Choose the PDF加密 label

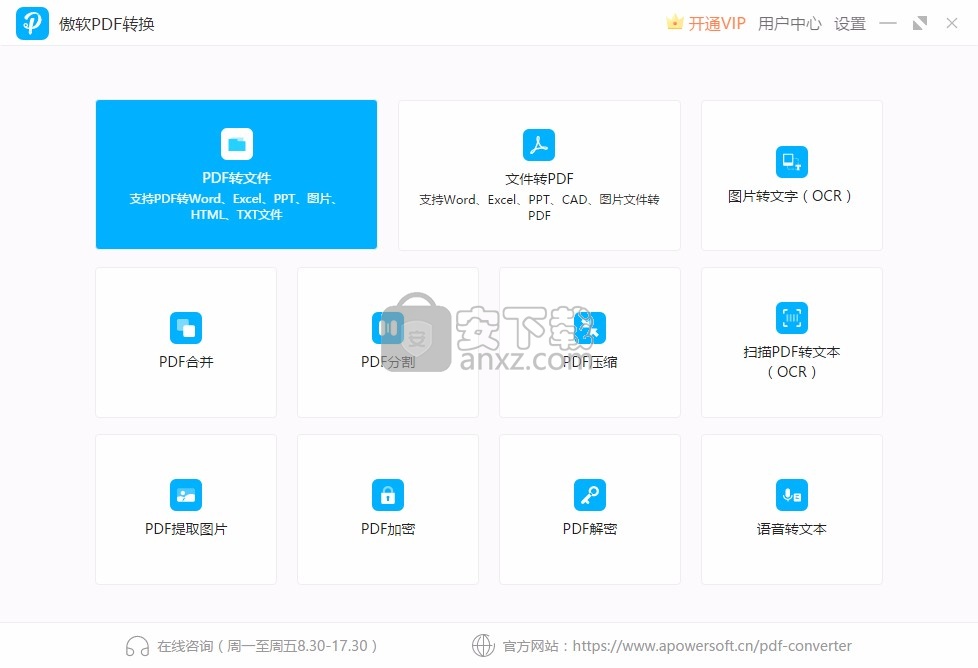coord(388,529)
